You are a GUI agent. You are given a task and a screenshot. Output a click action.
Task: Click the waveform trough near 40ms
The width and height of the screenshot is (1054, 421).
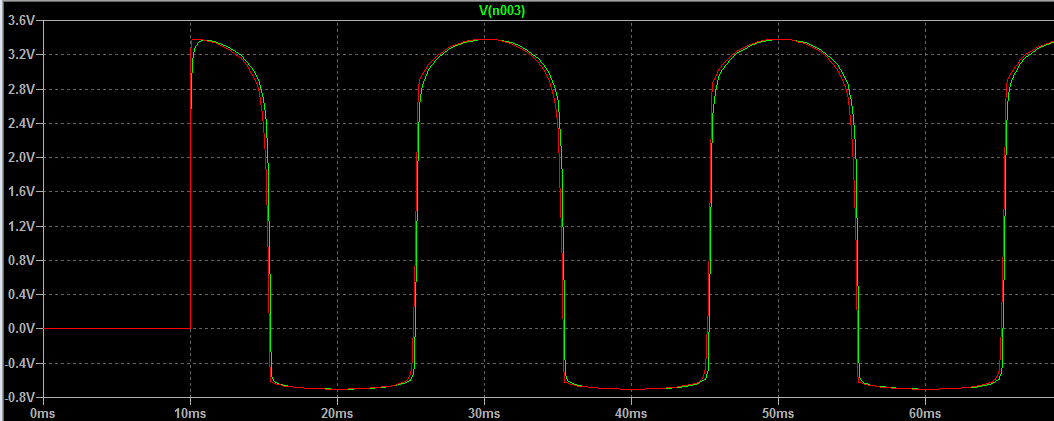point(631,388)
